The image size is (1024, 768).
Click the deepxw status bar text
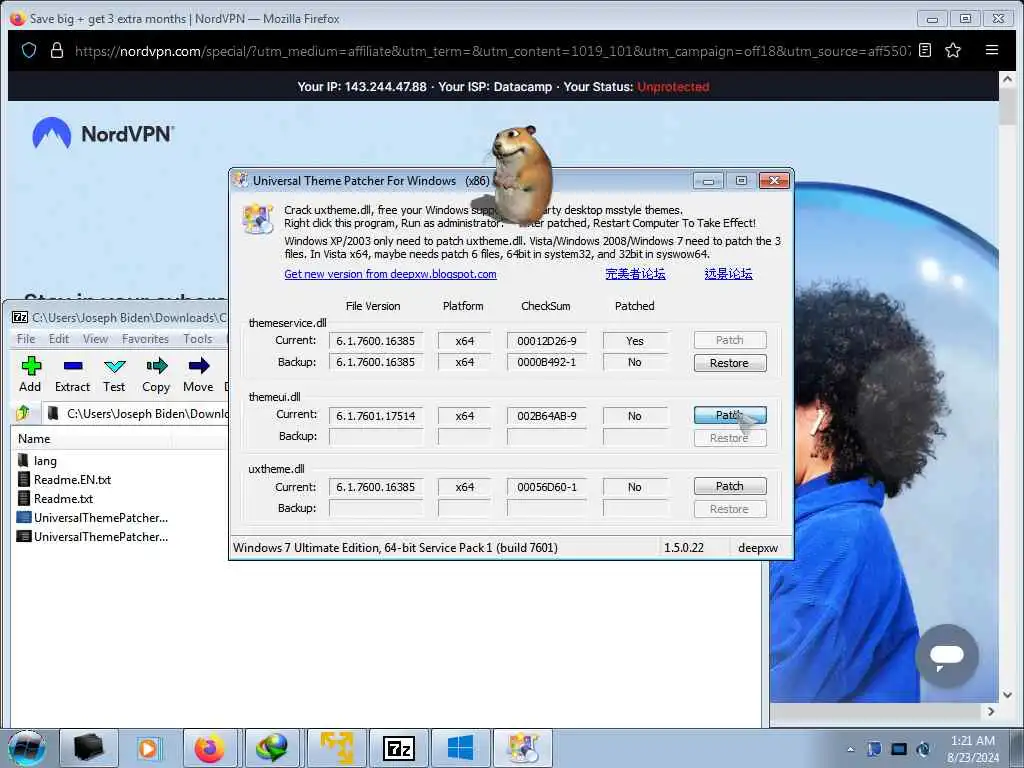pos(758,548)
